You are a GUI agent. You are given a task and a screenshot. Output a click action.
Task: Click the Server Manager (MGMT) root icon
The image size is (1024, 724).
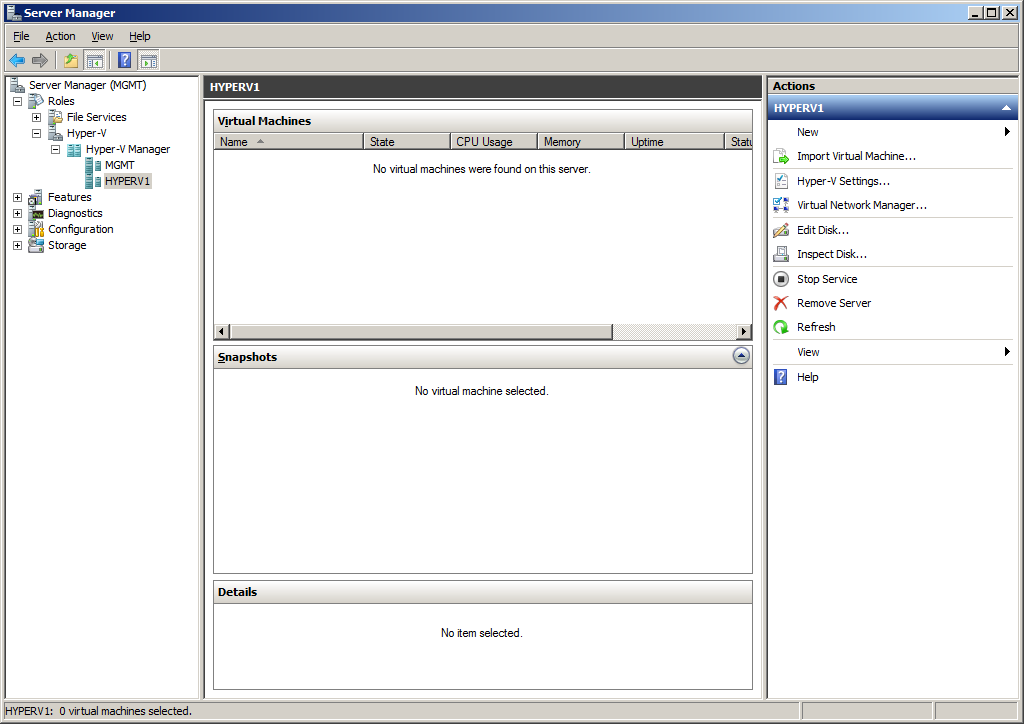coord(17,85)
